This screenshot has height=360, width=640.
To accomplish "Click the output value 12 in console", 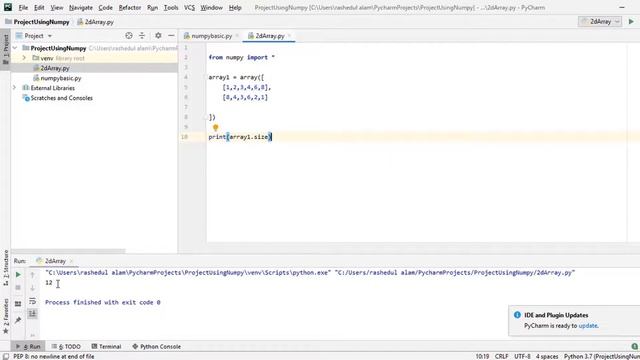I will point(49,282).
